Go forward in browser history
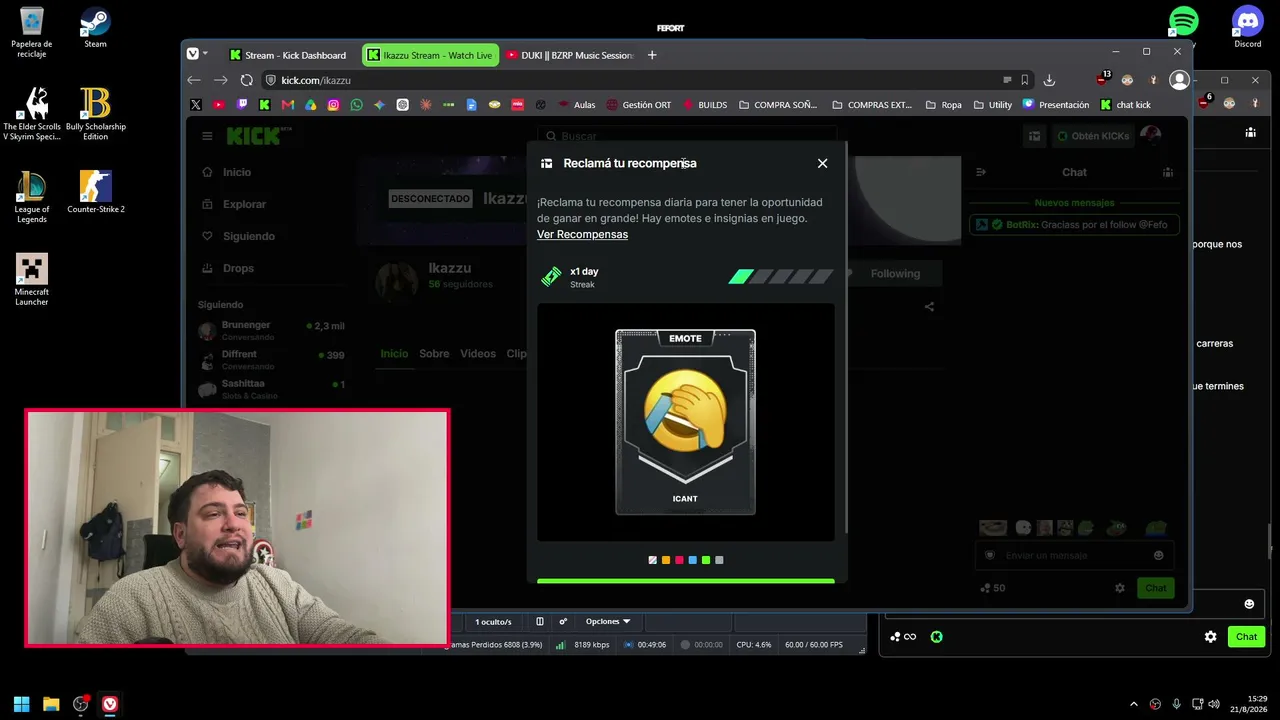The height and width of the screenshot is (720, 1280). (220, 80)
